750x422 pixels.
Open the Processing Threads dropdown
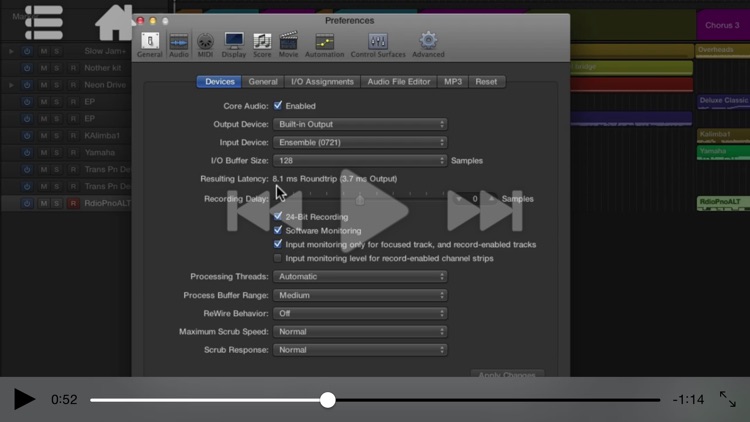(360, 277)
